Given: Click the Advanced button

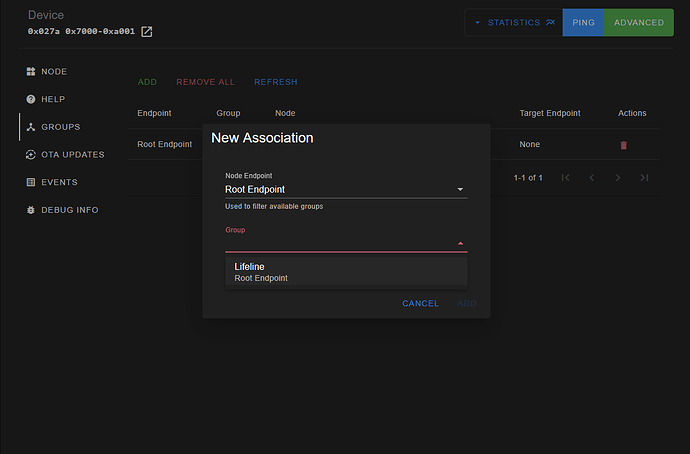Looking at the screenshot, I should (x=638, y=22).
